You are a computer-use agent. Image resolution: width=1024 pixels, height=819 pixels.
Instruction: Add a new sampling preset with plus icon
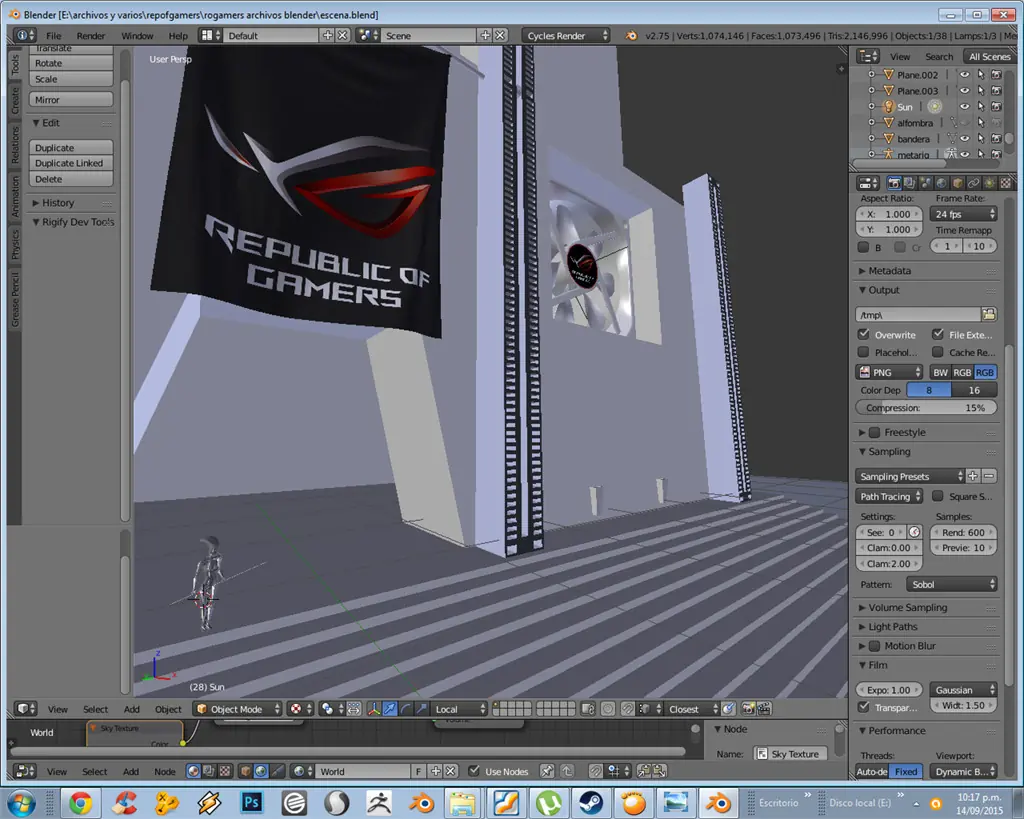point(973,476)
